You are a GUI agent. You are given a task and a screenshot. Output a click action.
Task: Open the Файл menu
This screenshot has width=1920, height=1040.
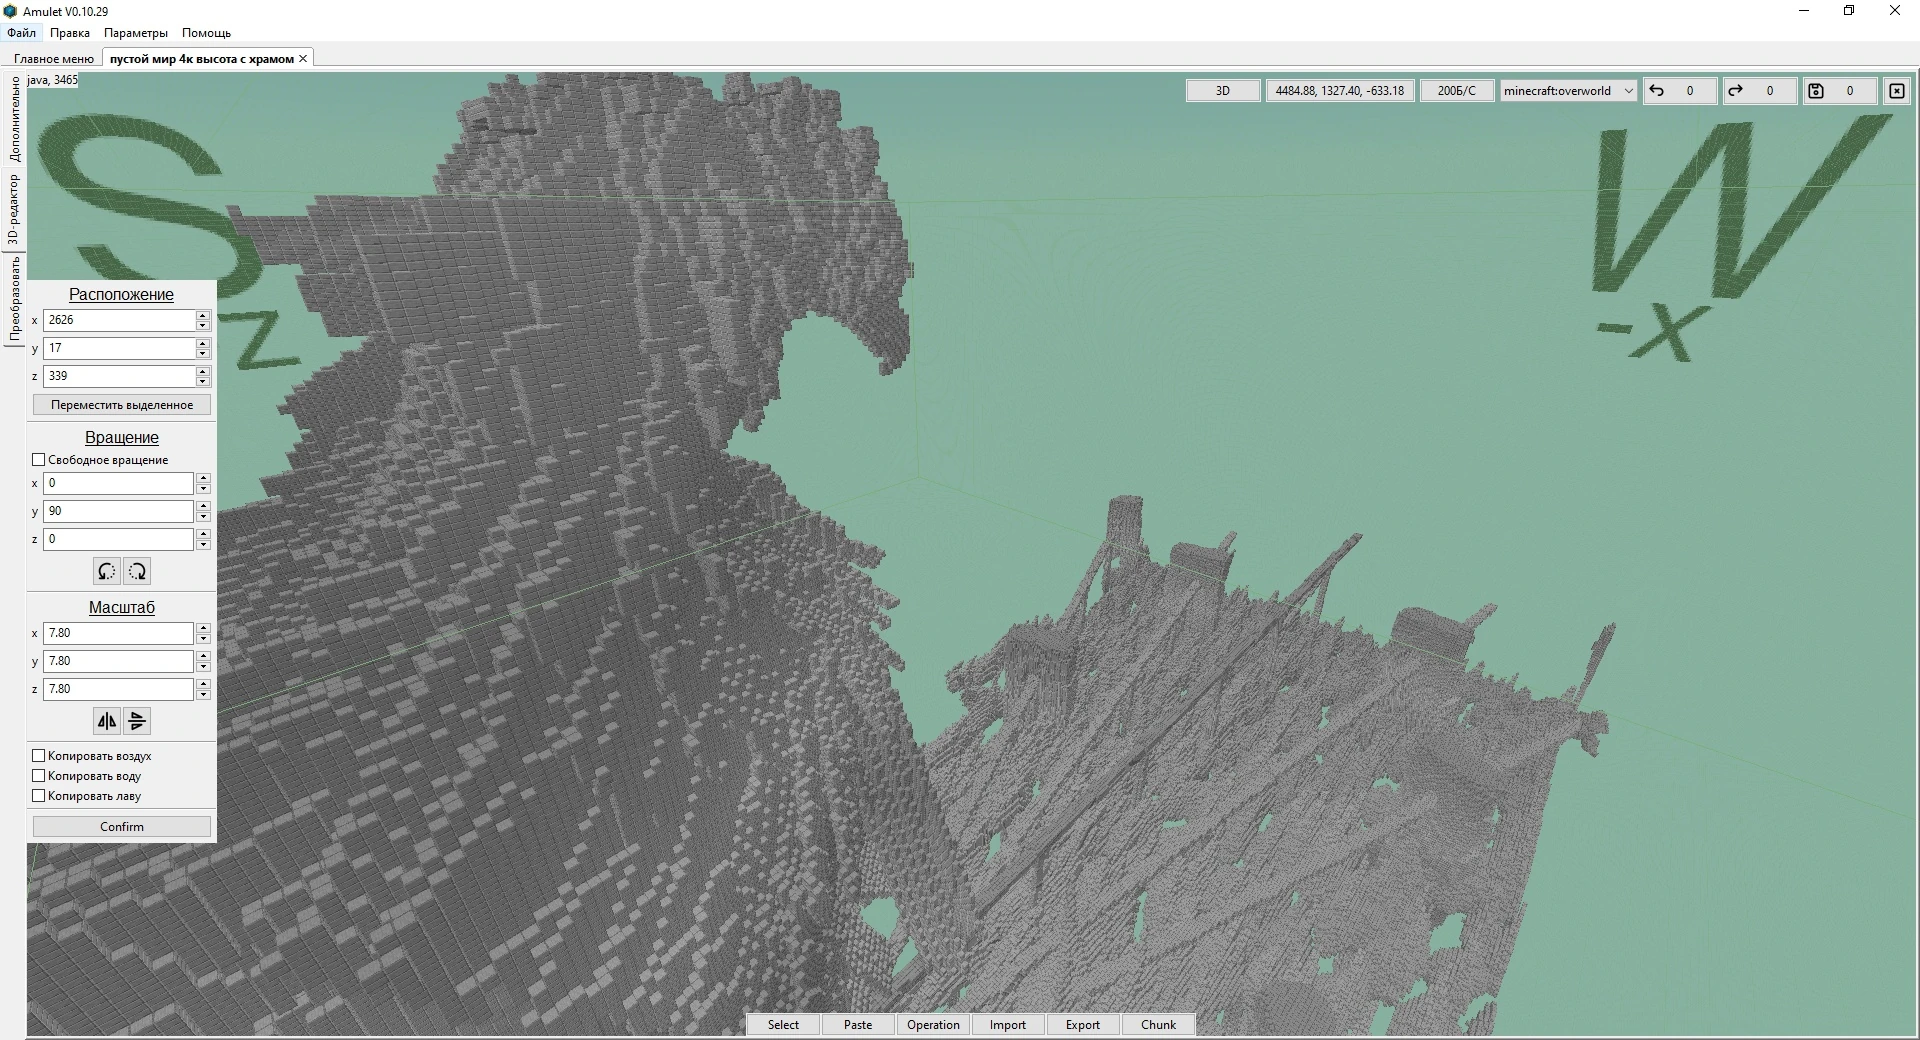tap(21, 33)
